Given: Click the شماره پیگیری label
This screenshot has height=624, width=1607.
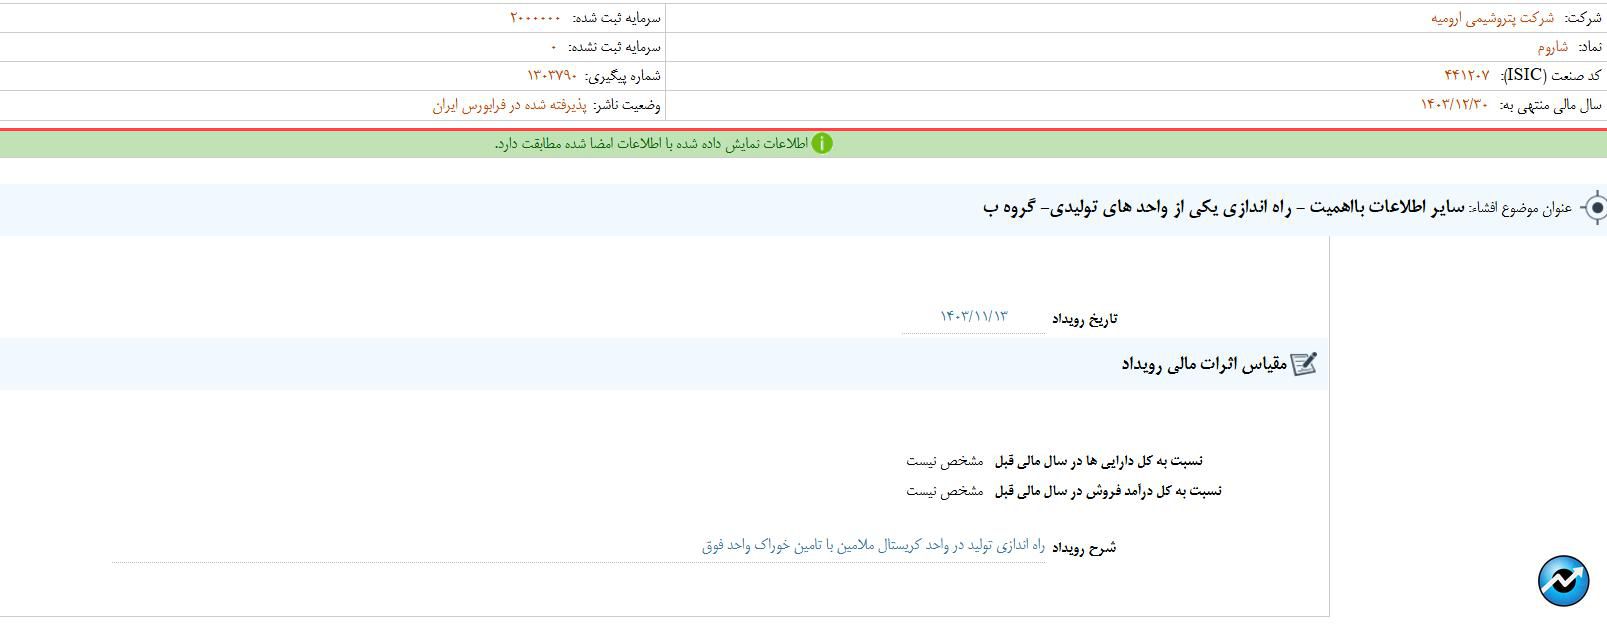Looking at the screenshot, I should click(x=623, y=76).
